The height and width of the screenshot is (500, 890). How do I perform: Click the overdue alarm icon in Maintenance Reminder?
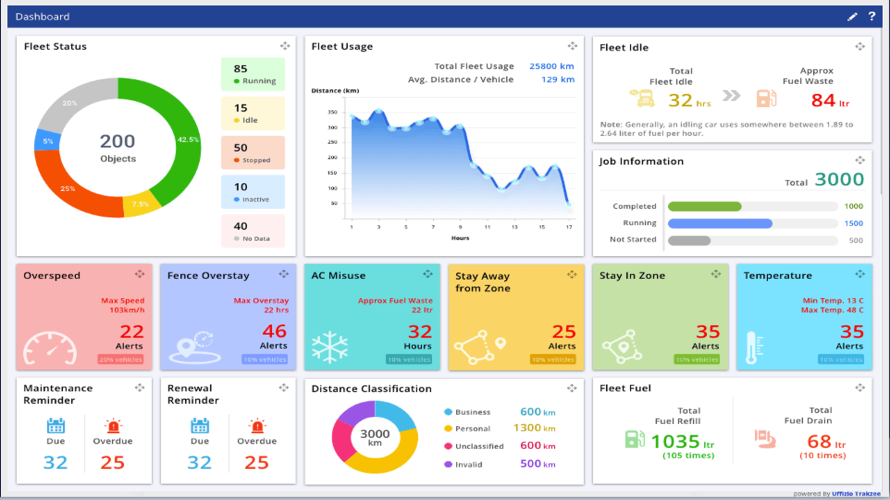[113, 426]
